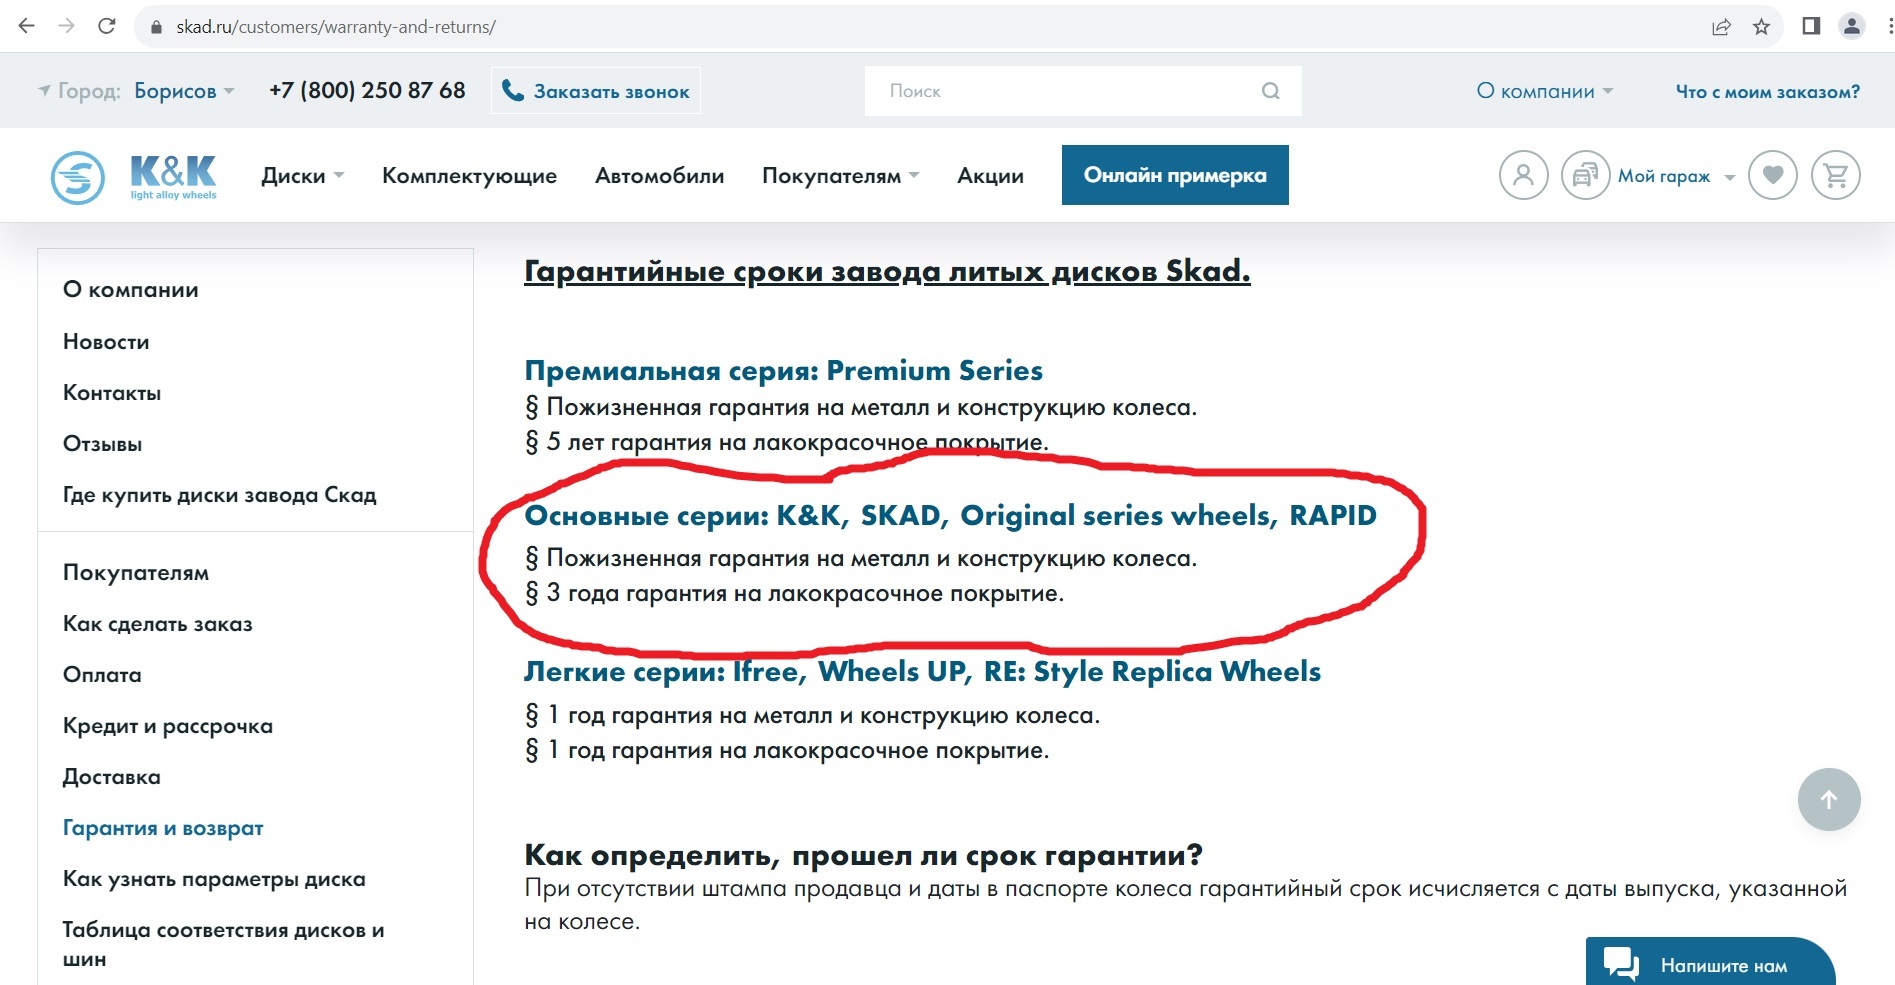Click the scroll-to-top arrow button
The image size is (1895, 985).
click(x=1829, y=799)
